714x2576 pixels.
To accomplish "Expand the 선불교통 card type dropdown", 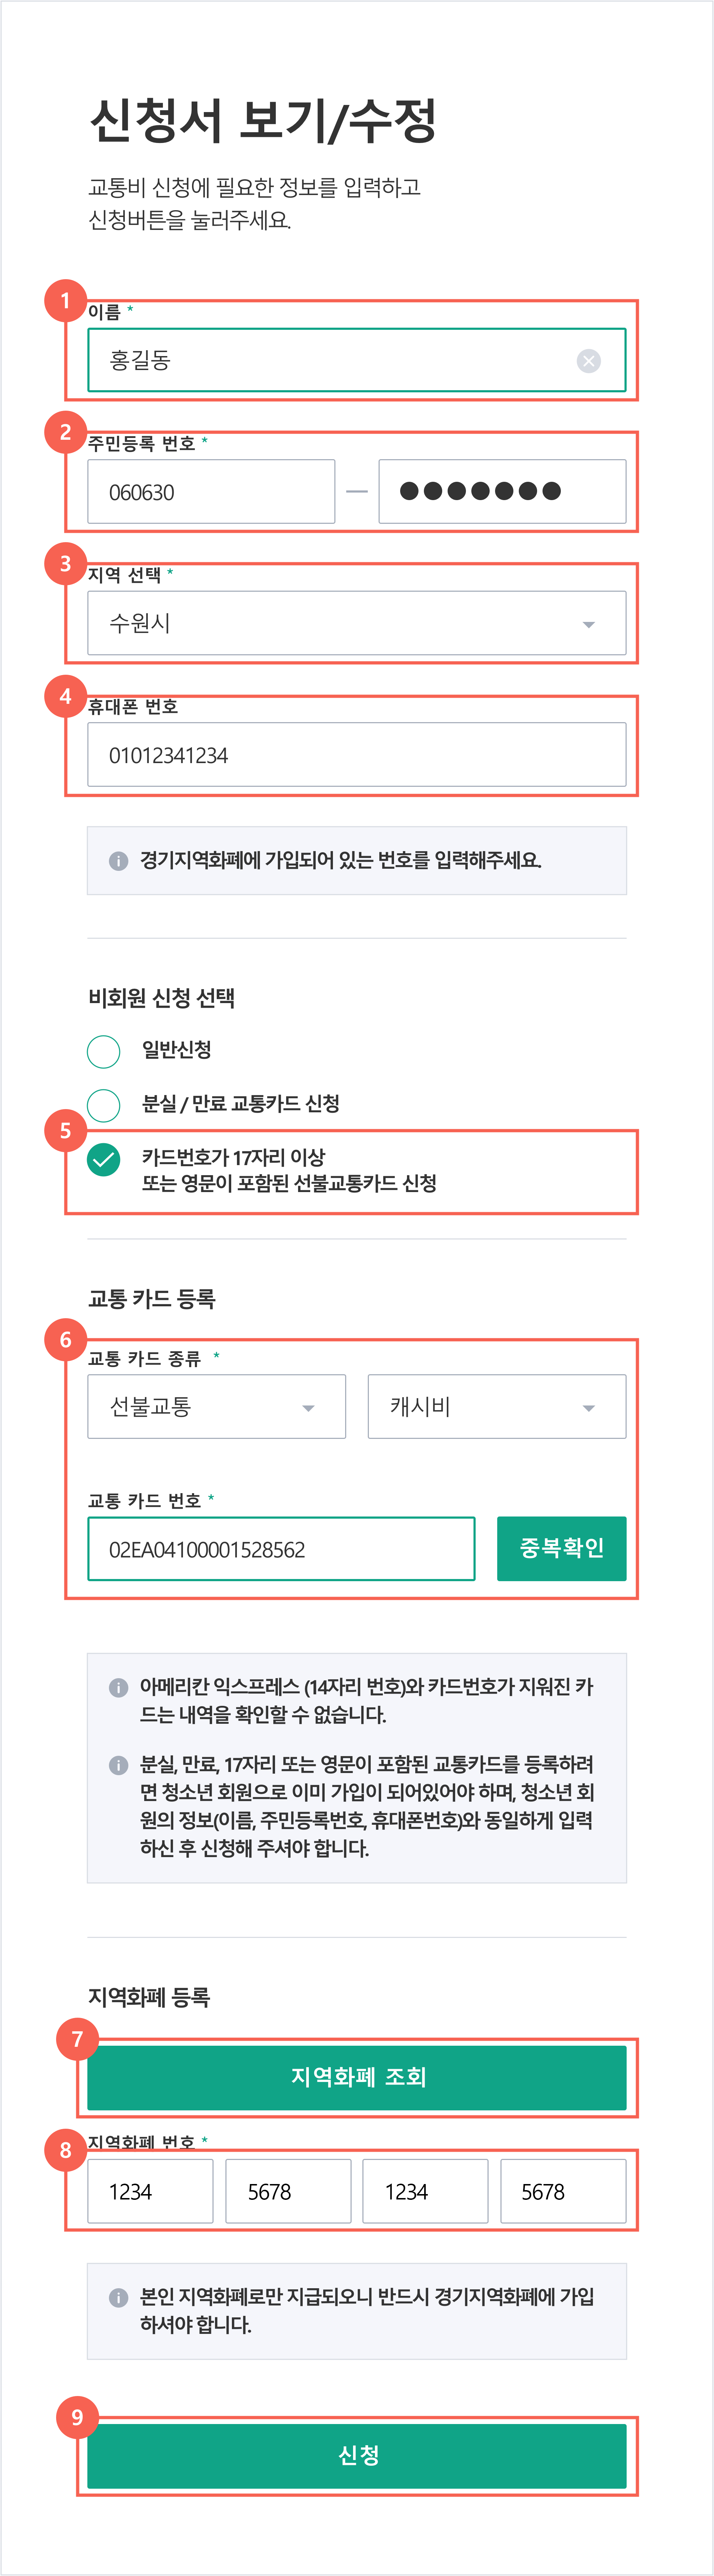I will 217,1407.
